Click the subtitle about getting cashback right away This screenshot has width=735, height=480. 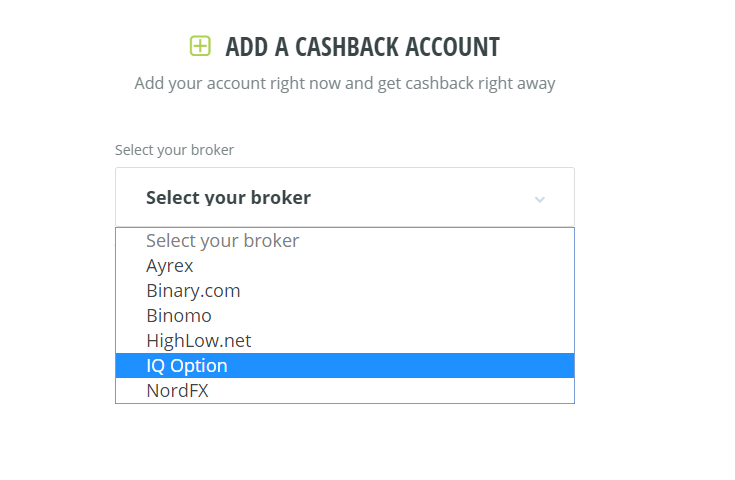[345, 83]
